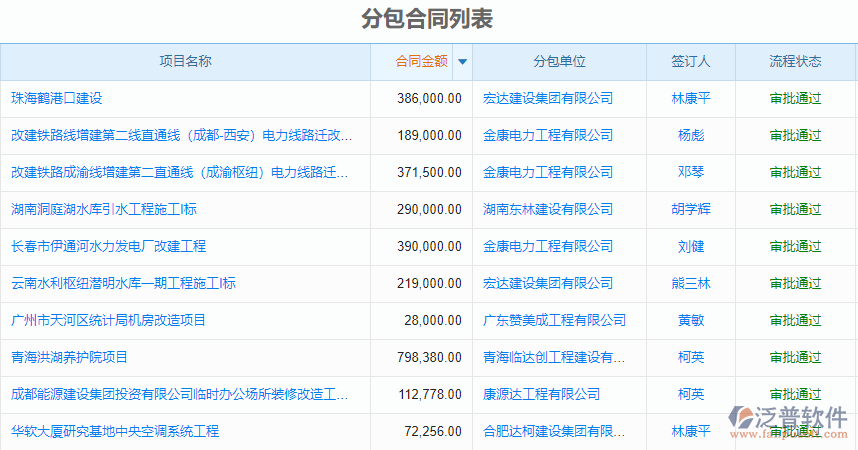Viewport: 858px width, 450px height.
Task: Open signer 柯英 in 康源达工程有限公司 row
Action: click(691, 394)
